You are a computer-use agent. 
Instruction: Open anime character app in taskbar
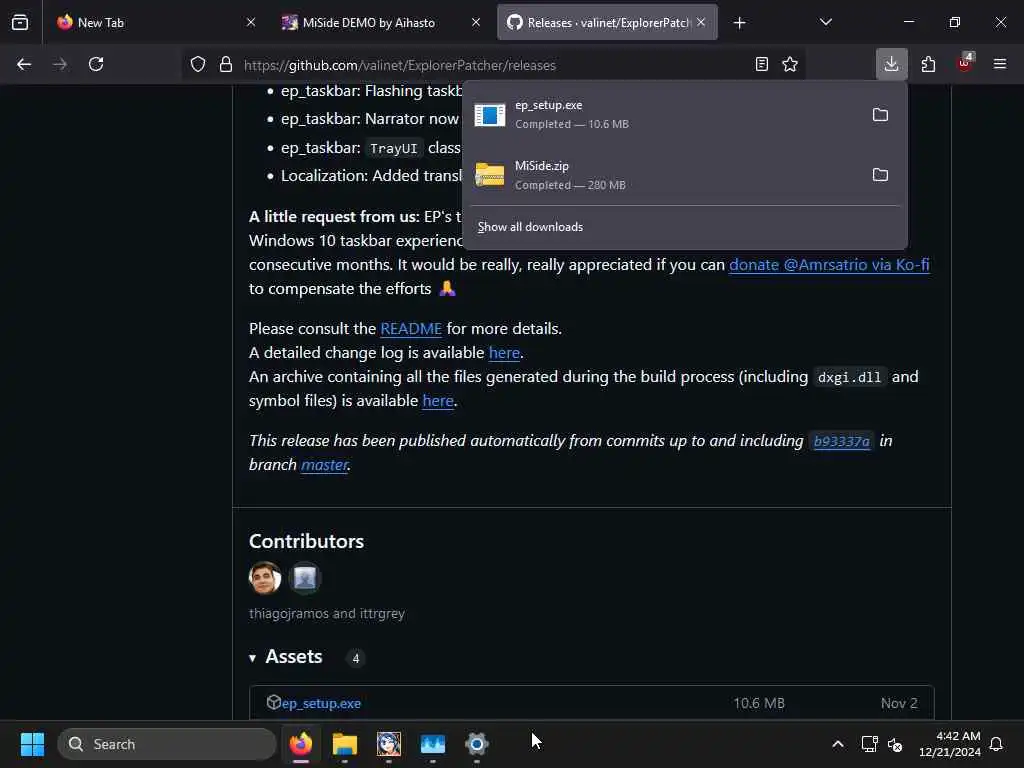[389, 744]
